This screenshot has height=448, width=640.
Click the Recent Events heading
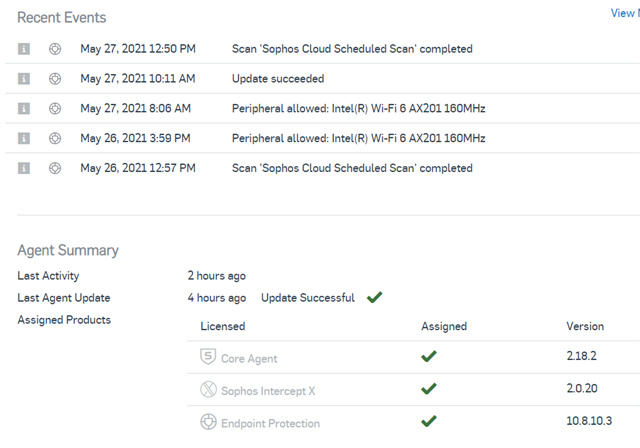pos(62,18)
